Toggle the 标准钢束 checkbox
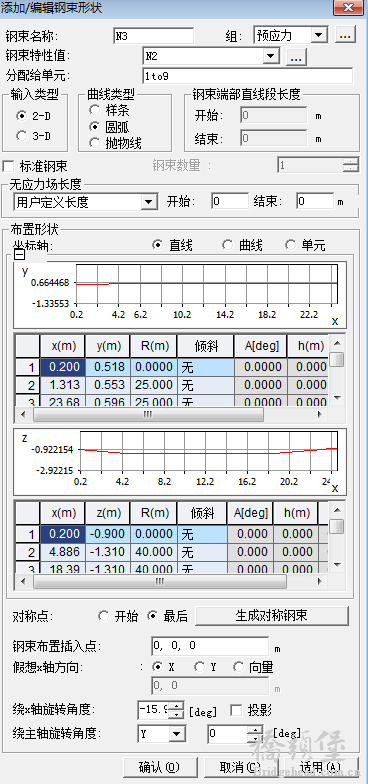 pyautogui.click(x=8, y=166)
